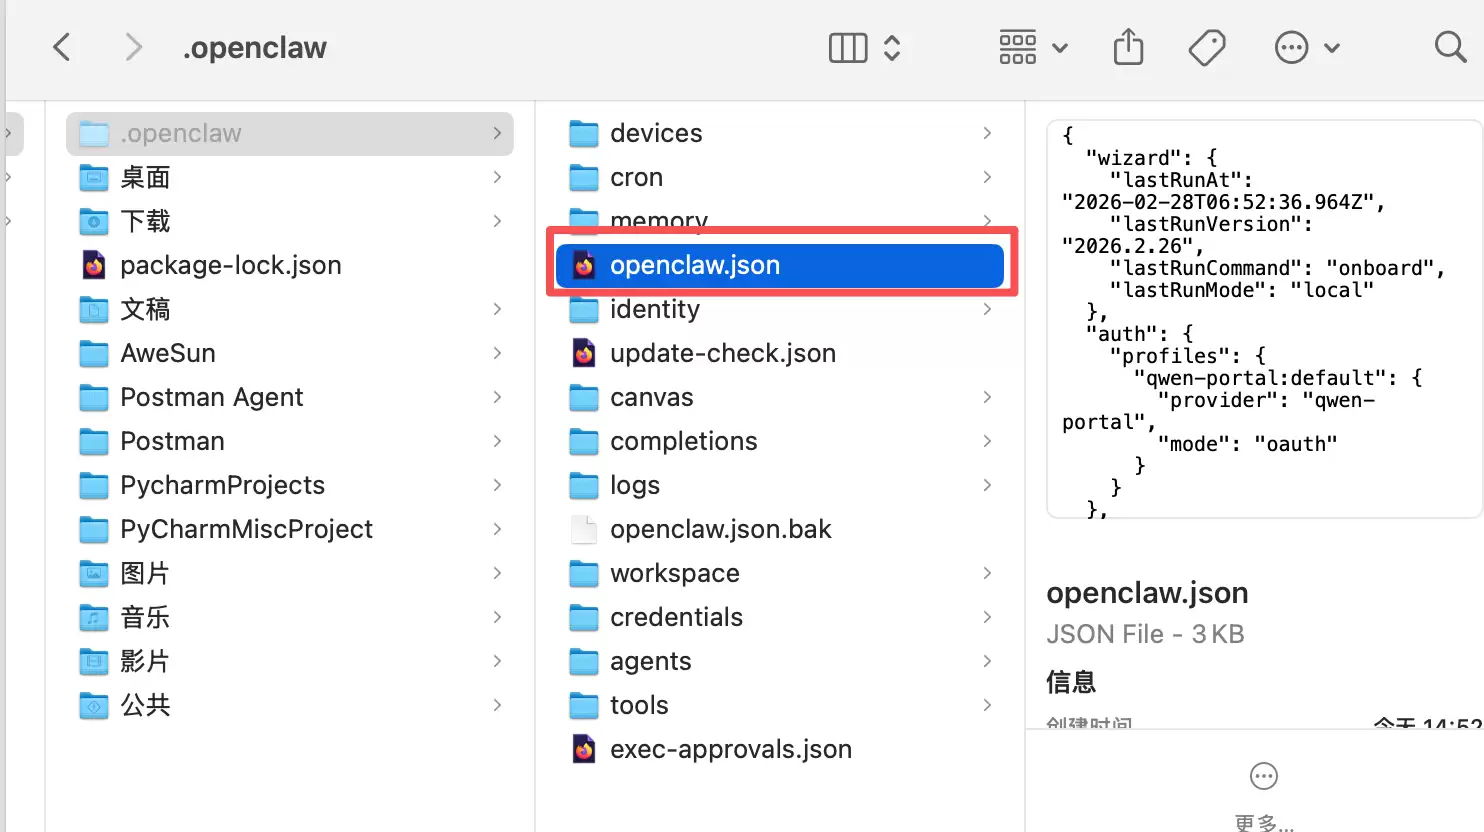Open the Share toolbar icon
This screenshot has width=1484, height=832.
(x=1128, y=47)
